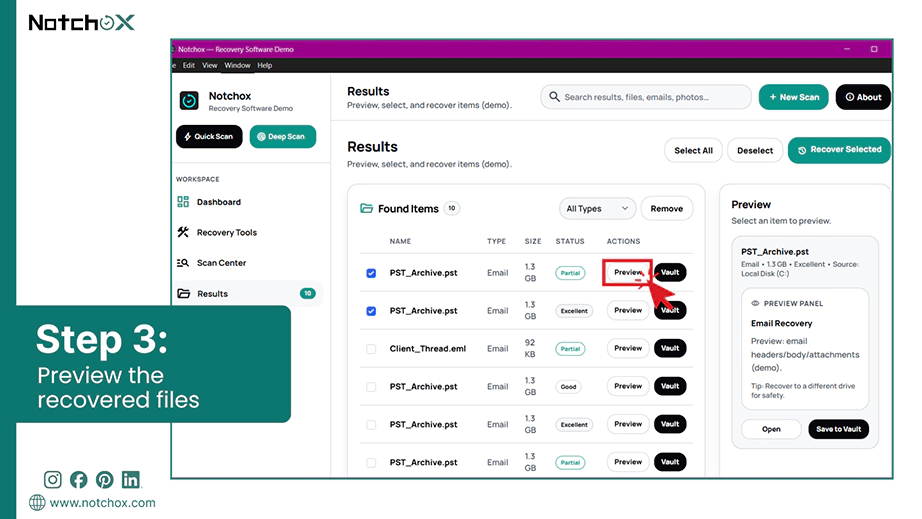
Task: Uncheck first PST_Archive.pst Partial row checkbox
Action: click(x=371, y=273)
